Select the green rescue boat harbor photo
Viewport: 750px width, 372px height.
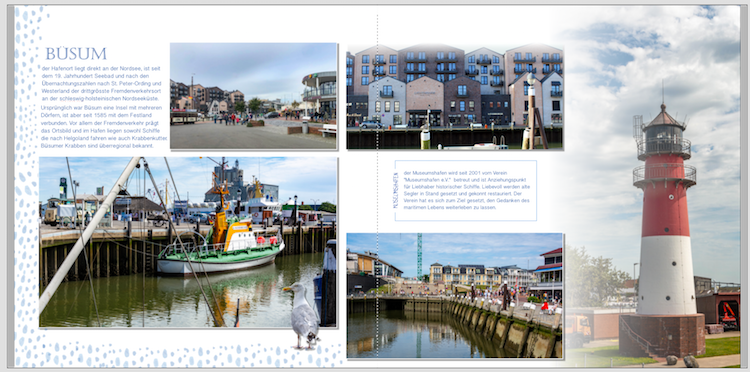tap(188, 242)
